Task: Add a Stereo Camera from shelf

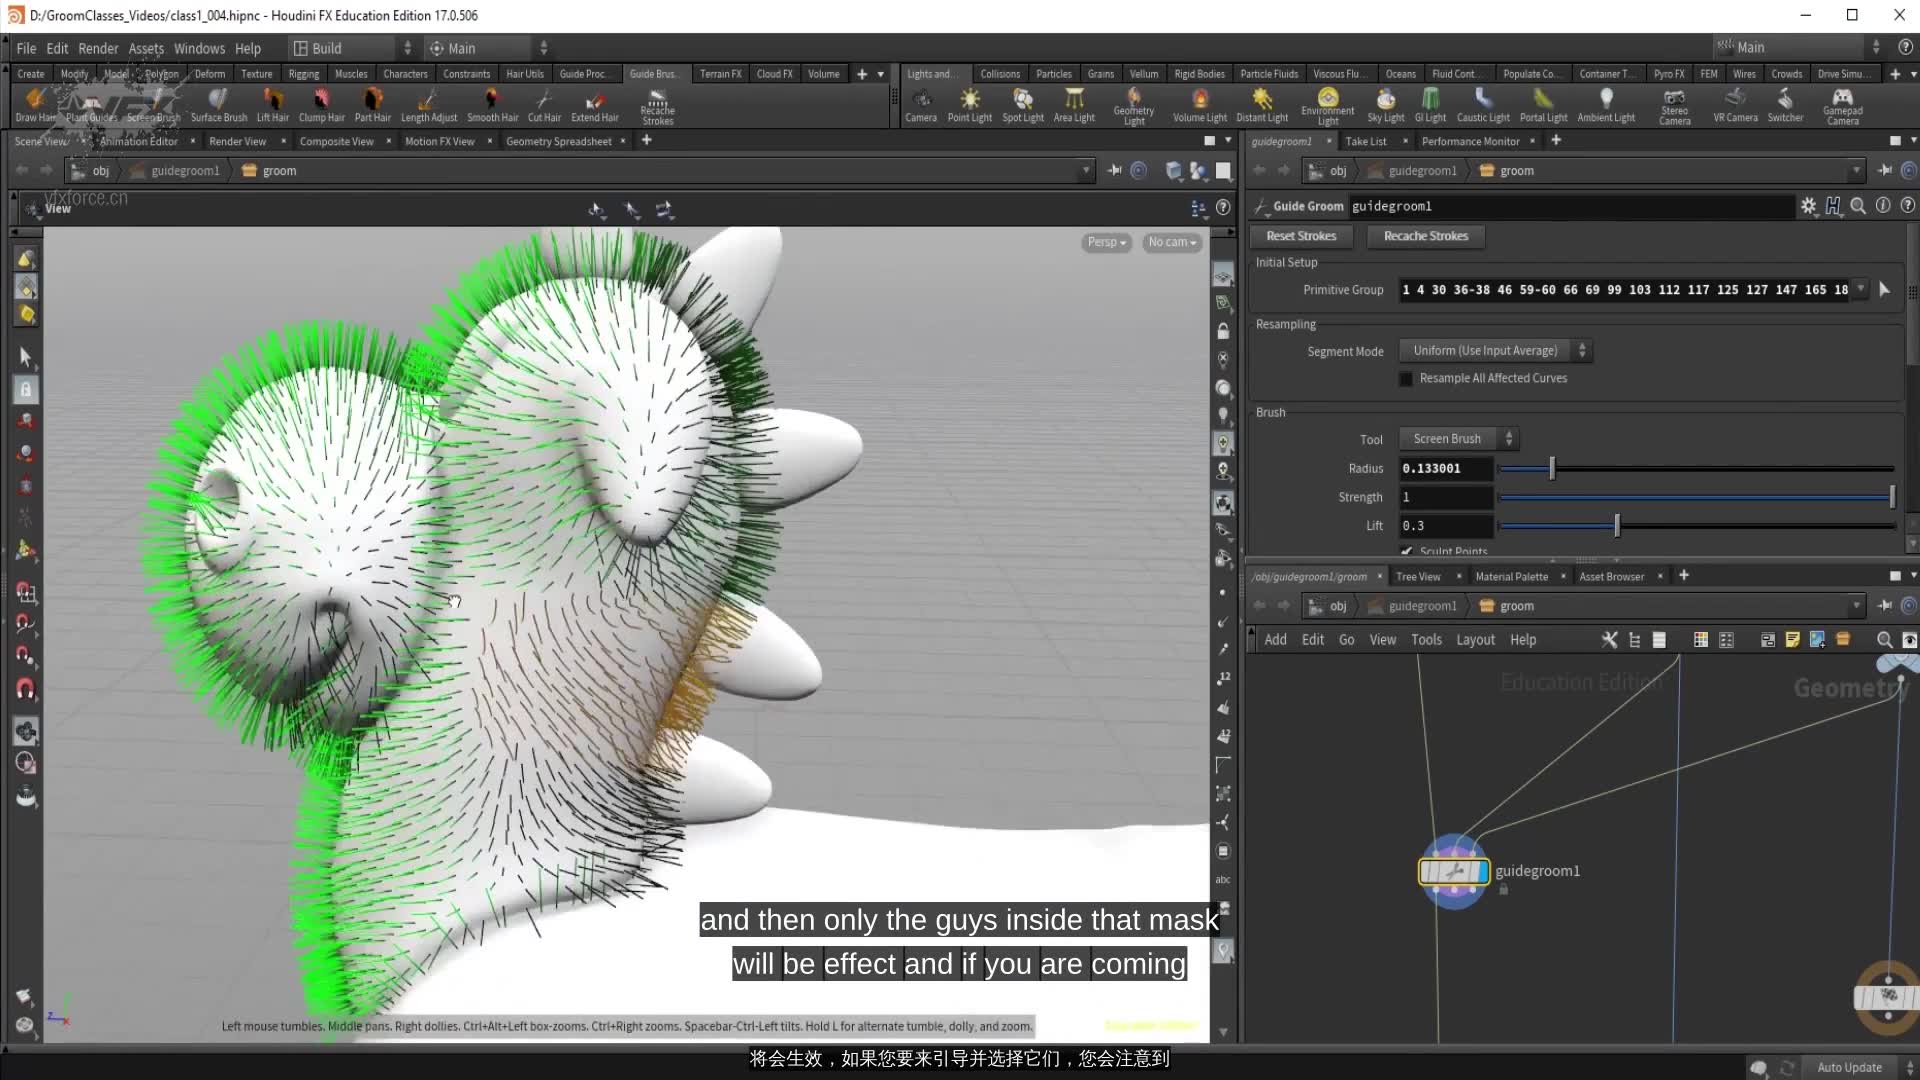Action: pos(1675,107)
